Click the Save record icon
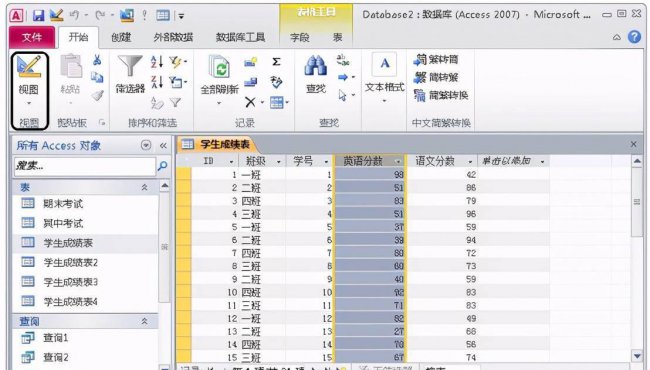Image resolution: width=650 pixels, height=370 pixels. tap(250, 82)
